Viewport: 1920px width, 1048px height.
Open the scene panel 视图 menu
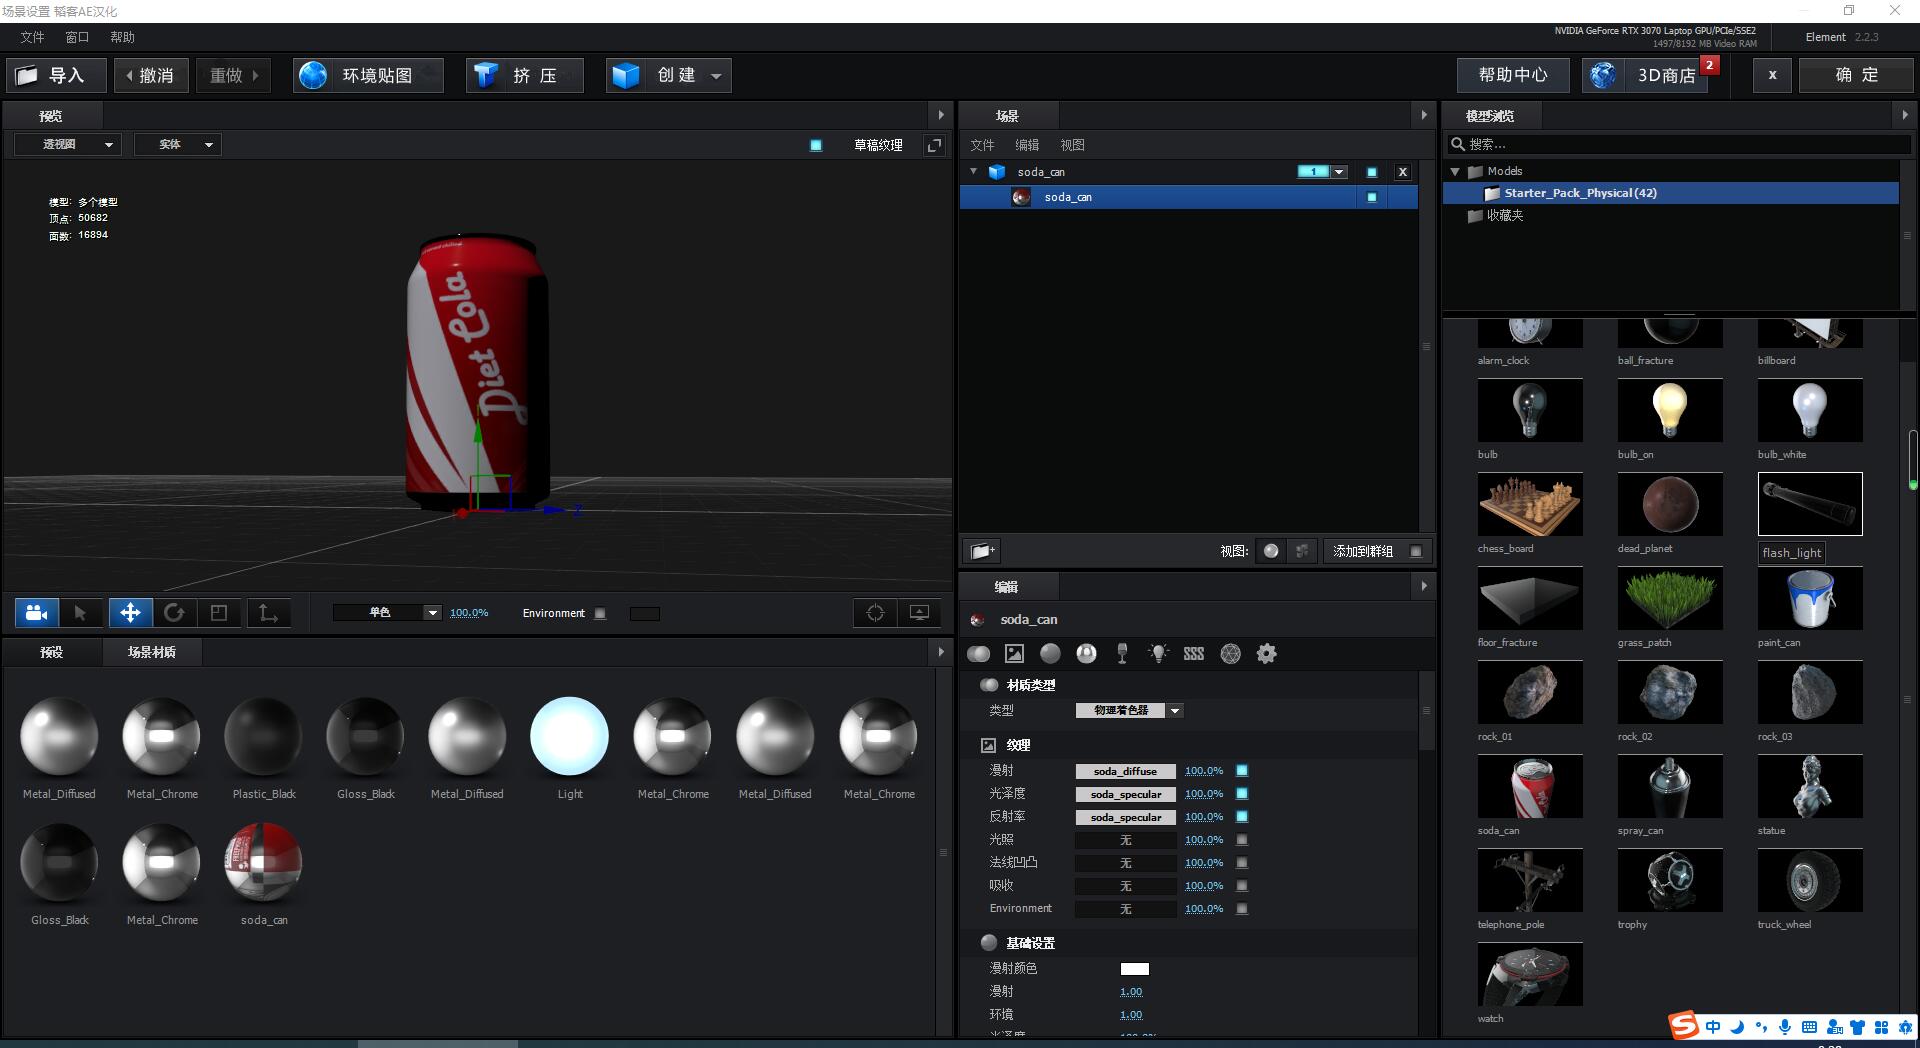pos(1072,145)
